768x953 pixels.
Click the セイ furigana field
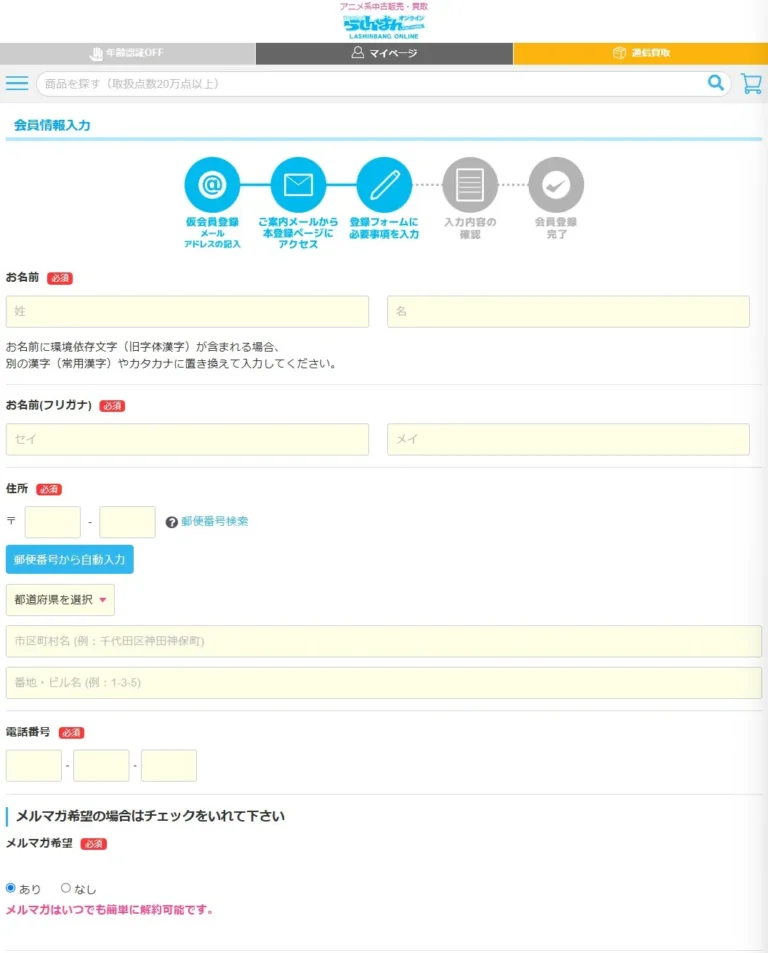187,439
